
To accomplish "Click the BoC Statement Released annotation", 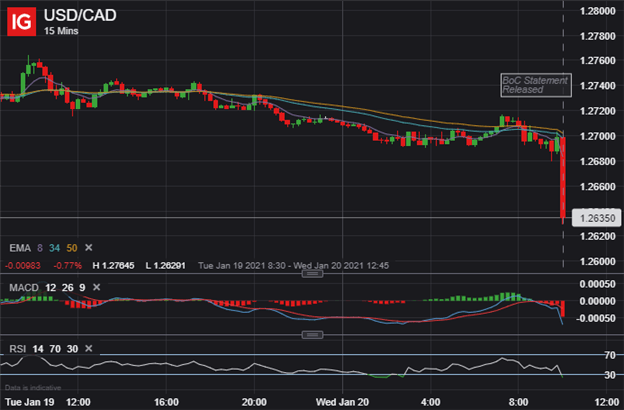I will click(x=536, y=85).
